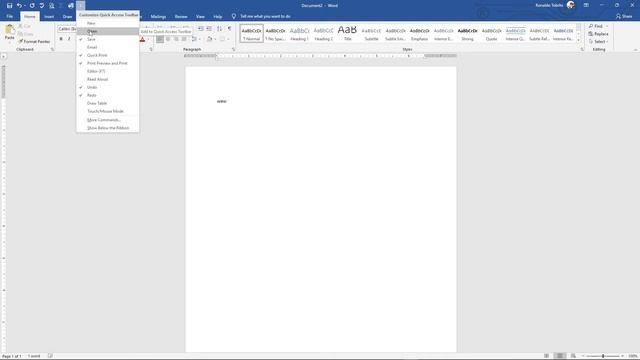Switch to the Draw tab
The width and height of the screenshot is (640, 360).
67,17
